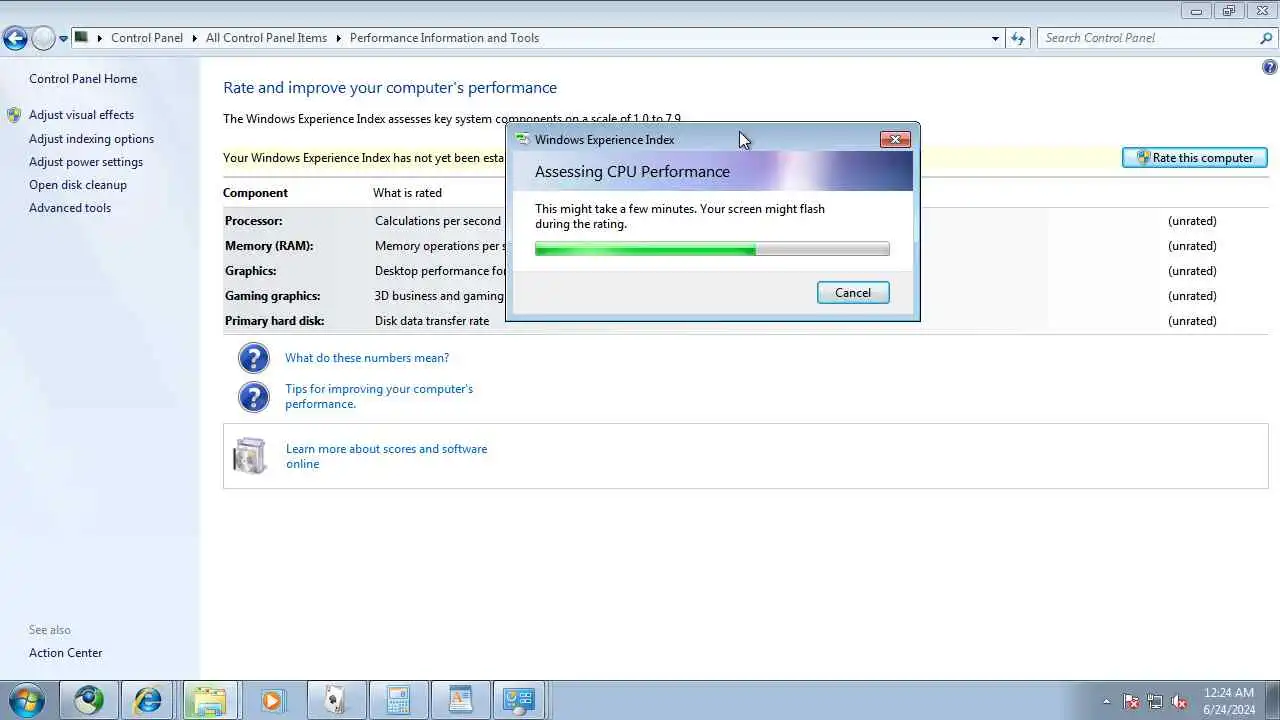This screenshot has width=1280, height=720.
Task: Open Windows Explorer folder in taskbar
Action: point(210,700)
